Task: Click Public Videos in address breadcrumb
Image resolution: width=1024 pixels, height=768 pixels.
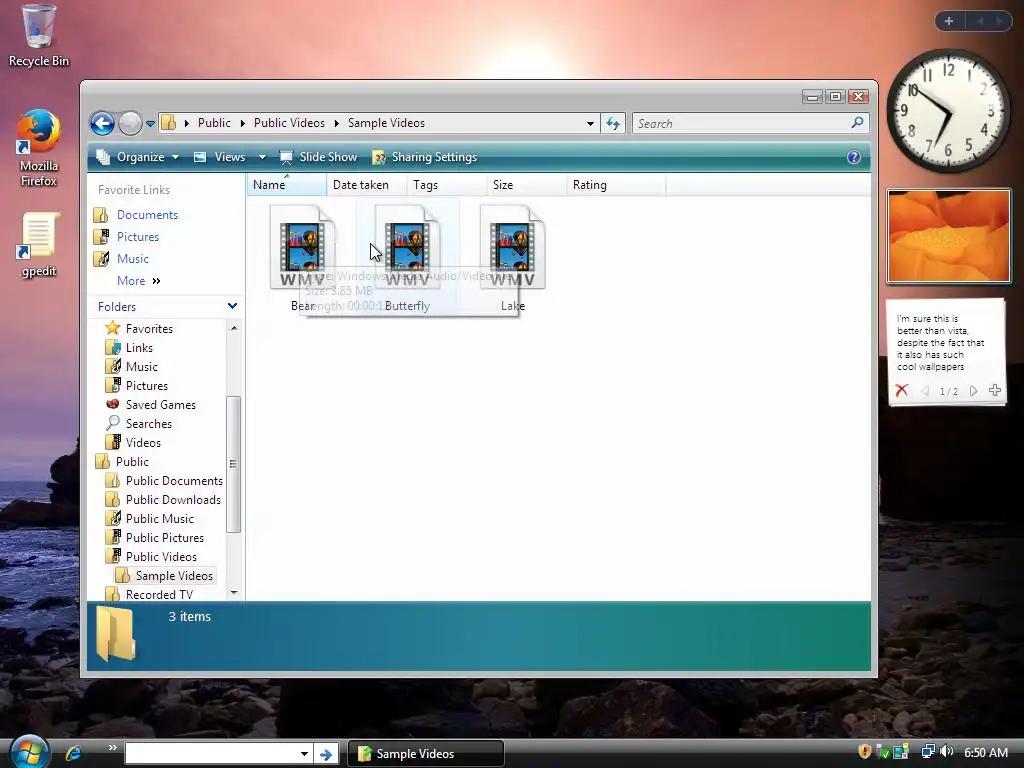Action: [289, 123]
